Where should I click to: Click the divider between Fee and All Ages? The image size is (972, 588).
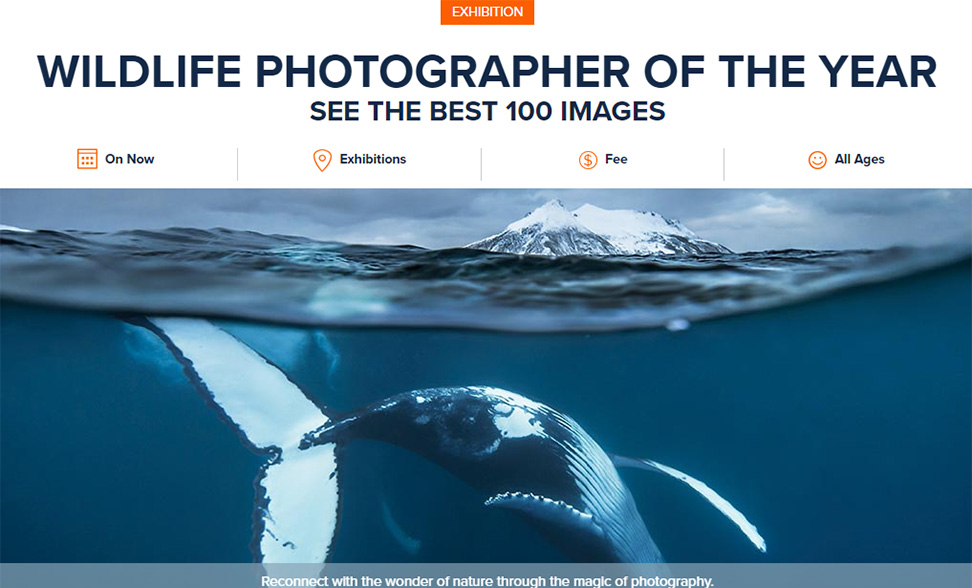click(x=724, y=164)
